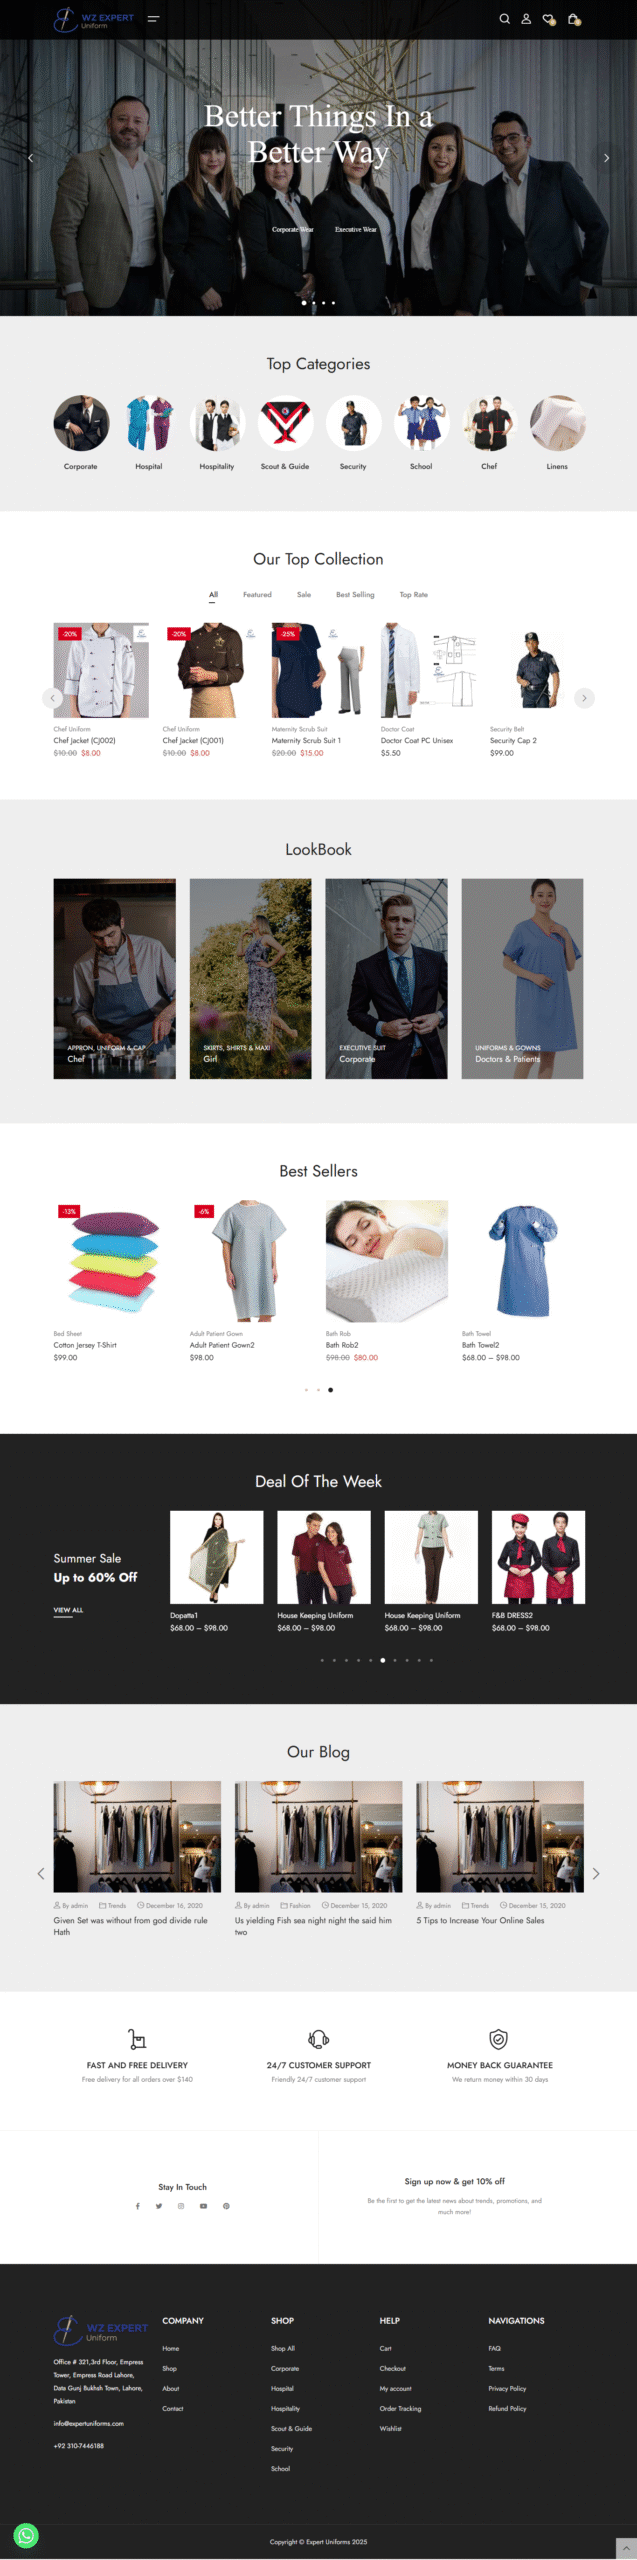Show next products in Top Collection
The image size is (637, 2560).
(x=584, y=698)
